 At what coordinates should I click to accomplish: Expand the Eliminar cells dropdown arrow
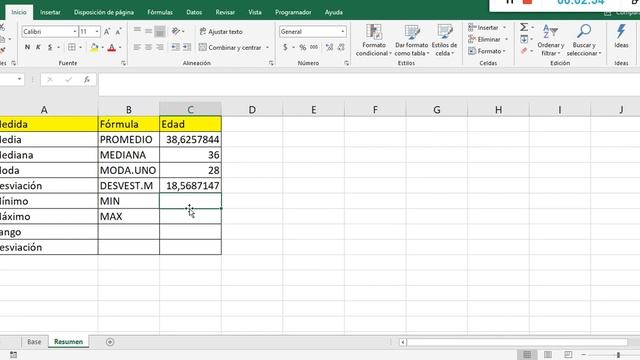click(507, 39)
